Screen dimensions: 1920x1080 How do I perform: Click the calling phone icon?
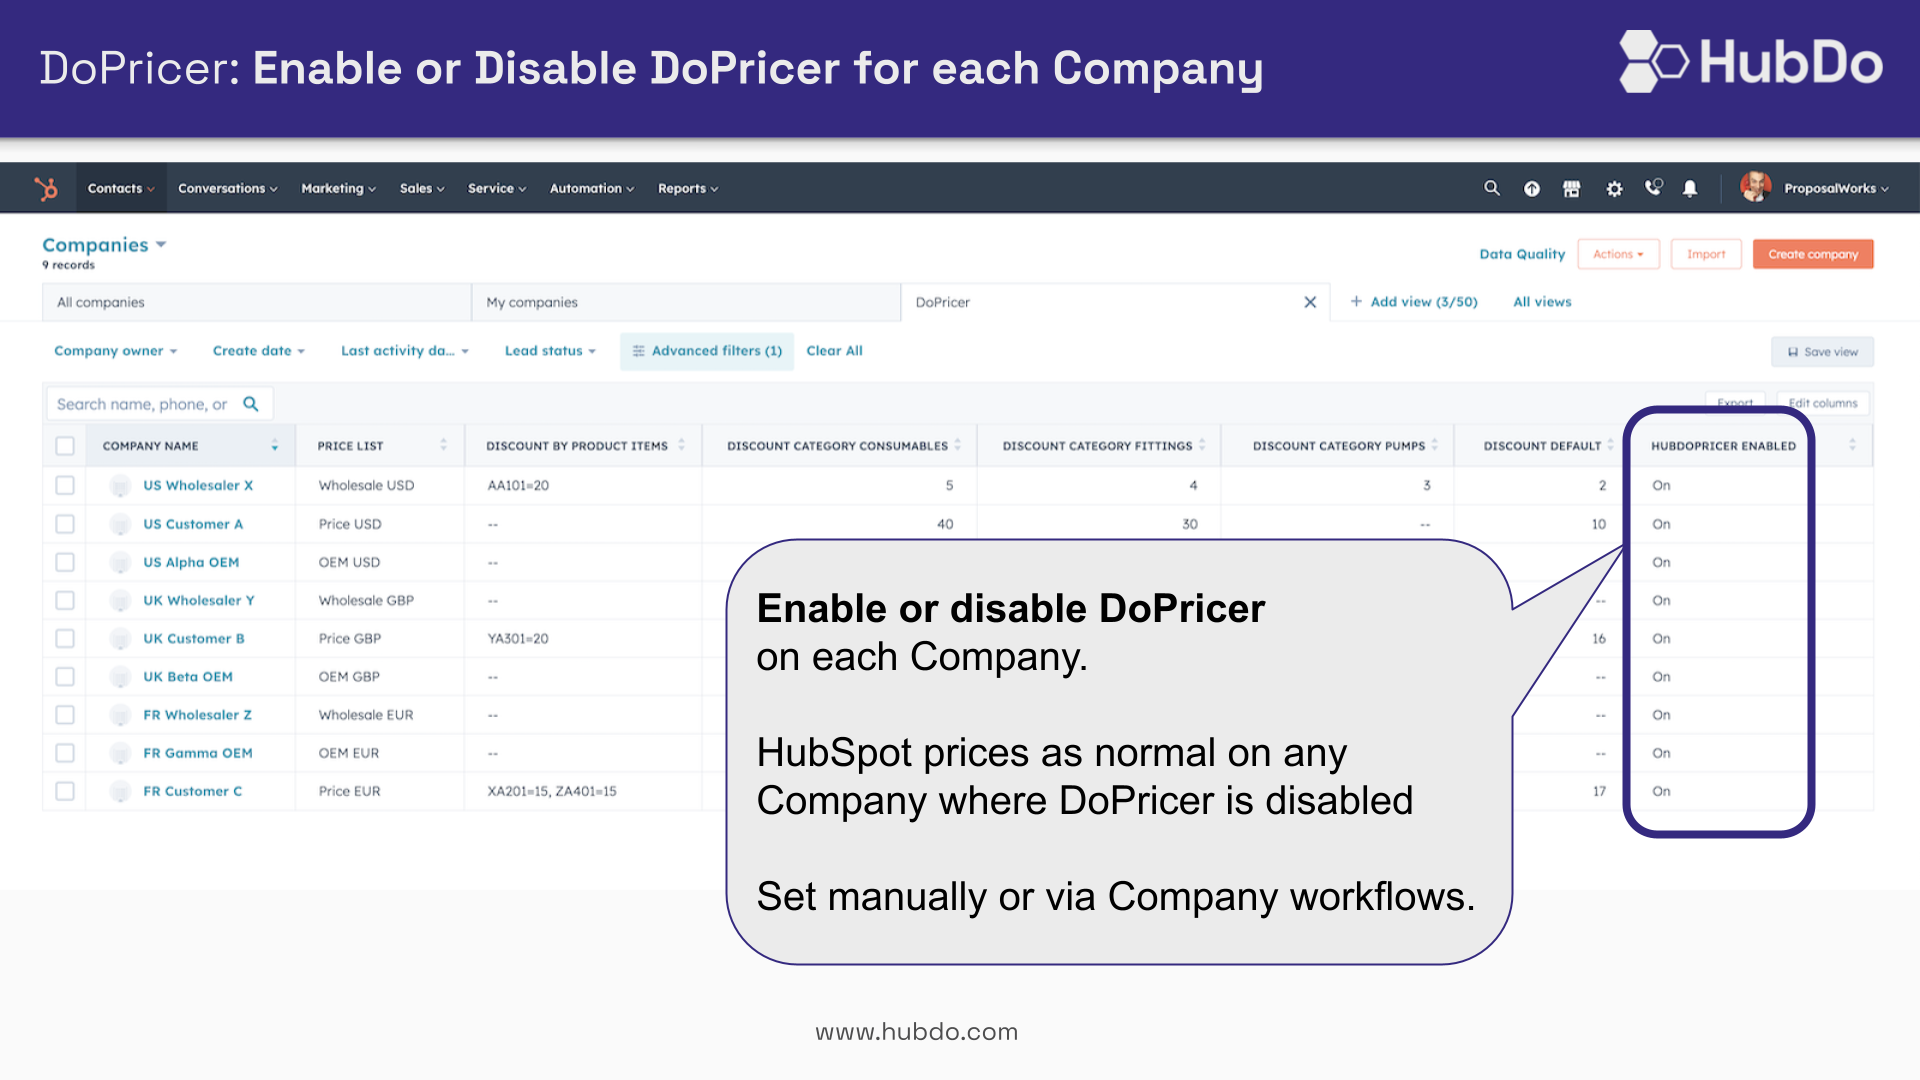coord(1653,187)
